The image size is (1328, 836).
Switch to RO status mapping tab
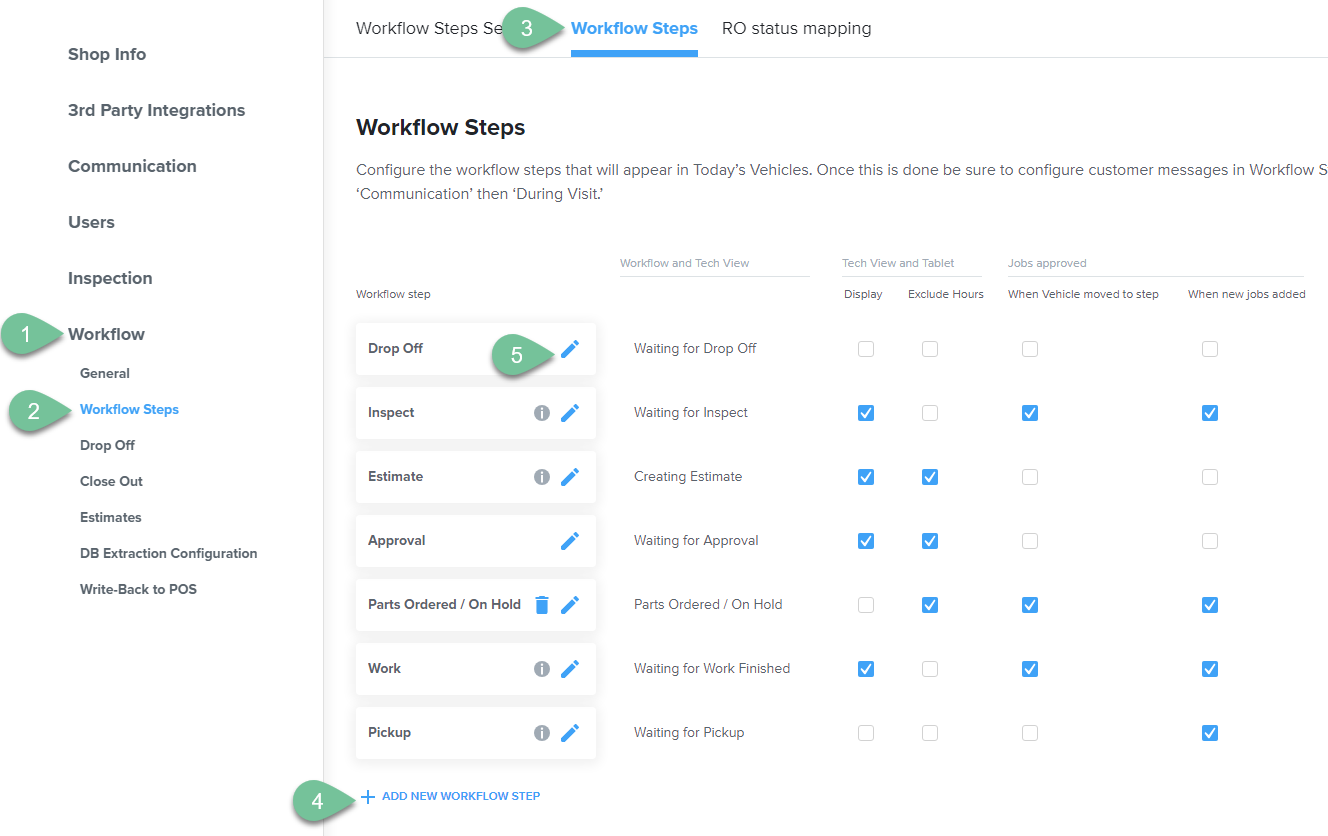796,28
